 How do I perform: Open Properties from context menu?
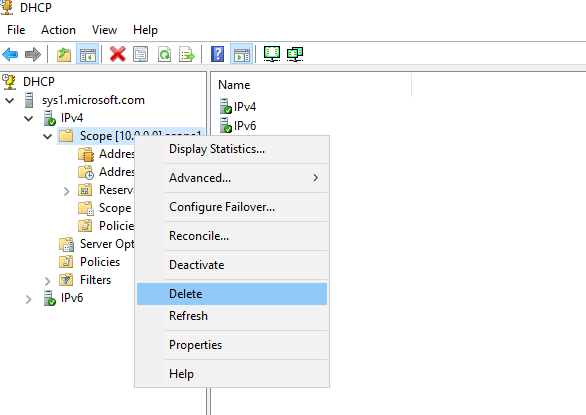pos(232,345)
